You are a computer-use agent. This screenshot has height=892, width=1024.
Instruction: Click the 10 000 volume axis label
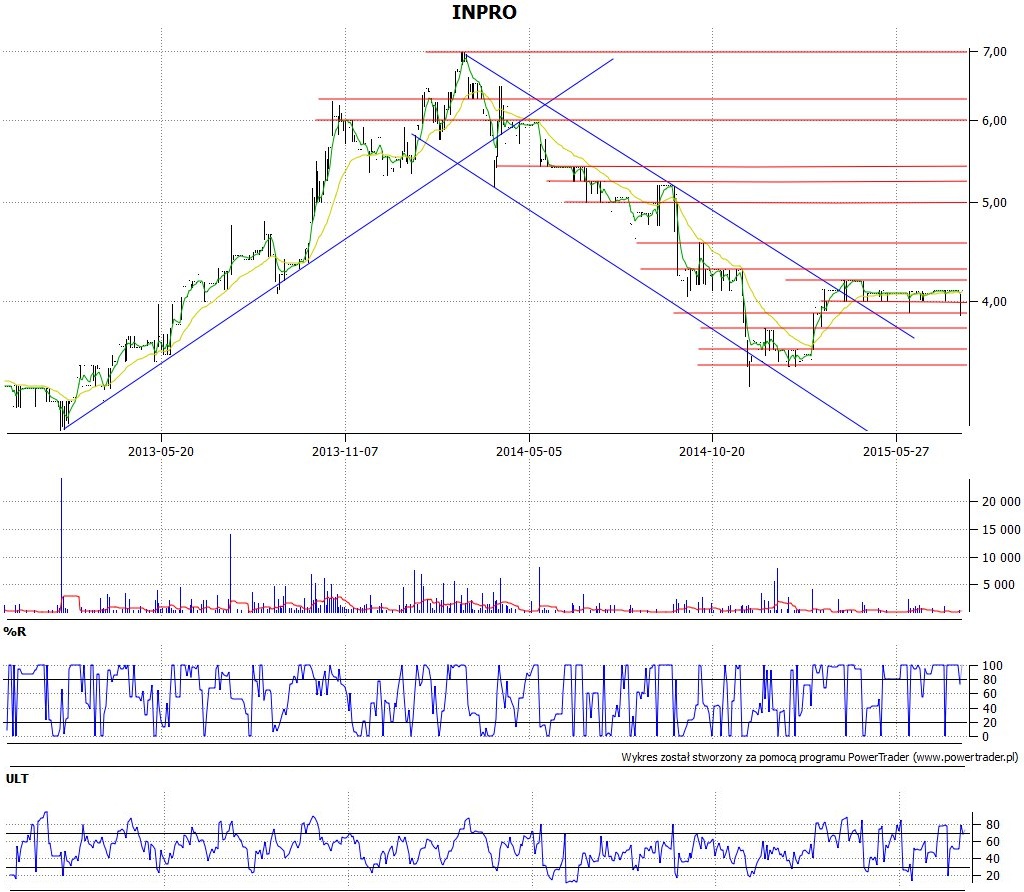(1001, 557)
